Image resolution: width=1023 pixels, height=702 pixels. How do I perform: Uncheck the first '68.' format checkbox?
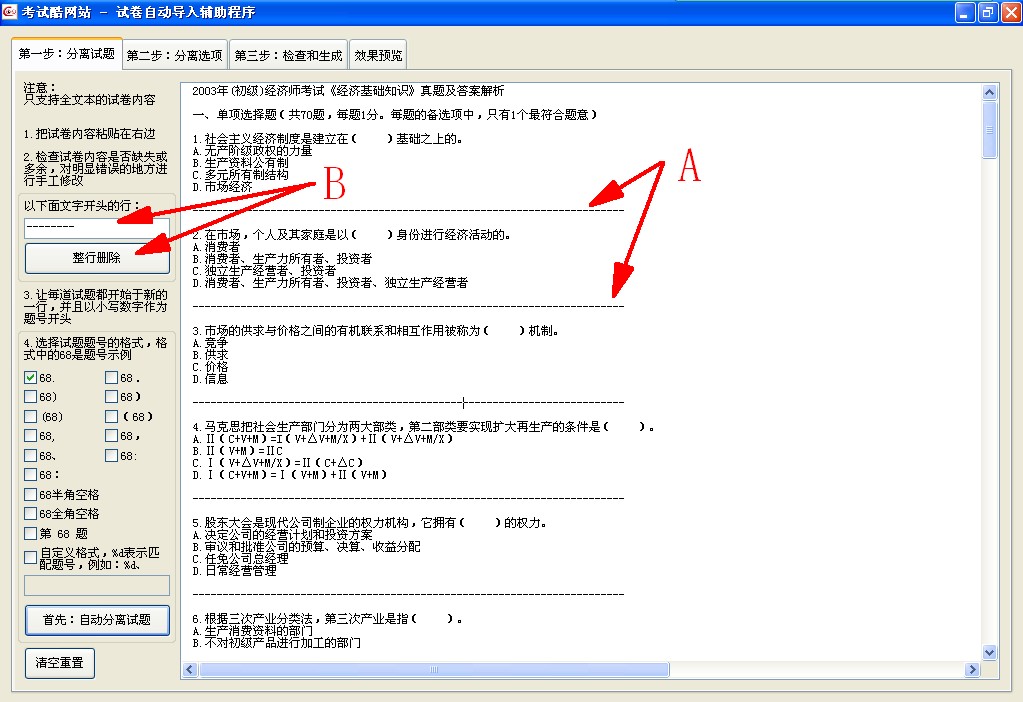[x=31, y=378]
